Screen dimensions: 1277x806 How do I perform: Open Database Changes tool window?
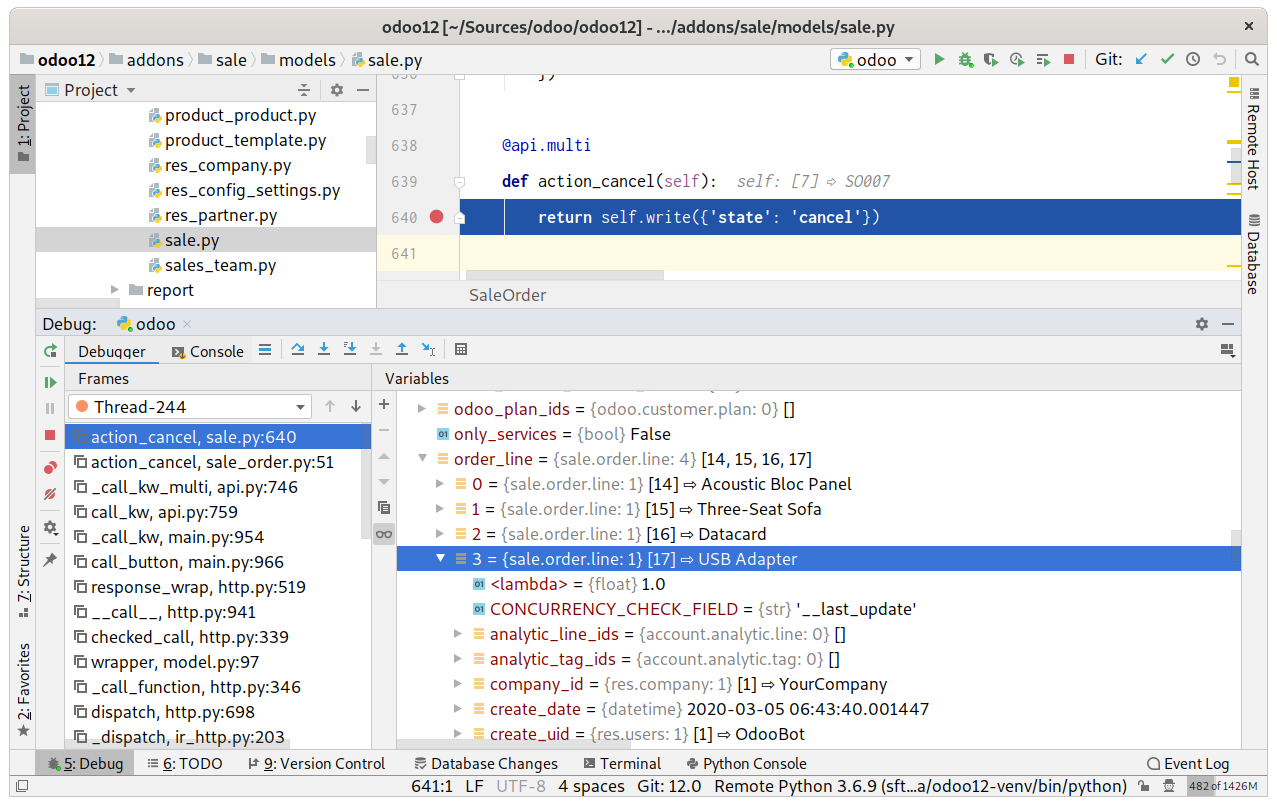pos(485,763)
